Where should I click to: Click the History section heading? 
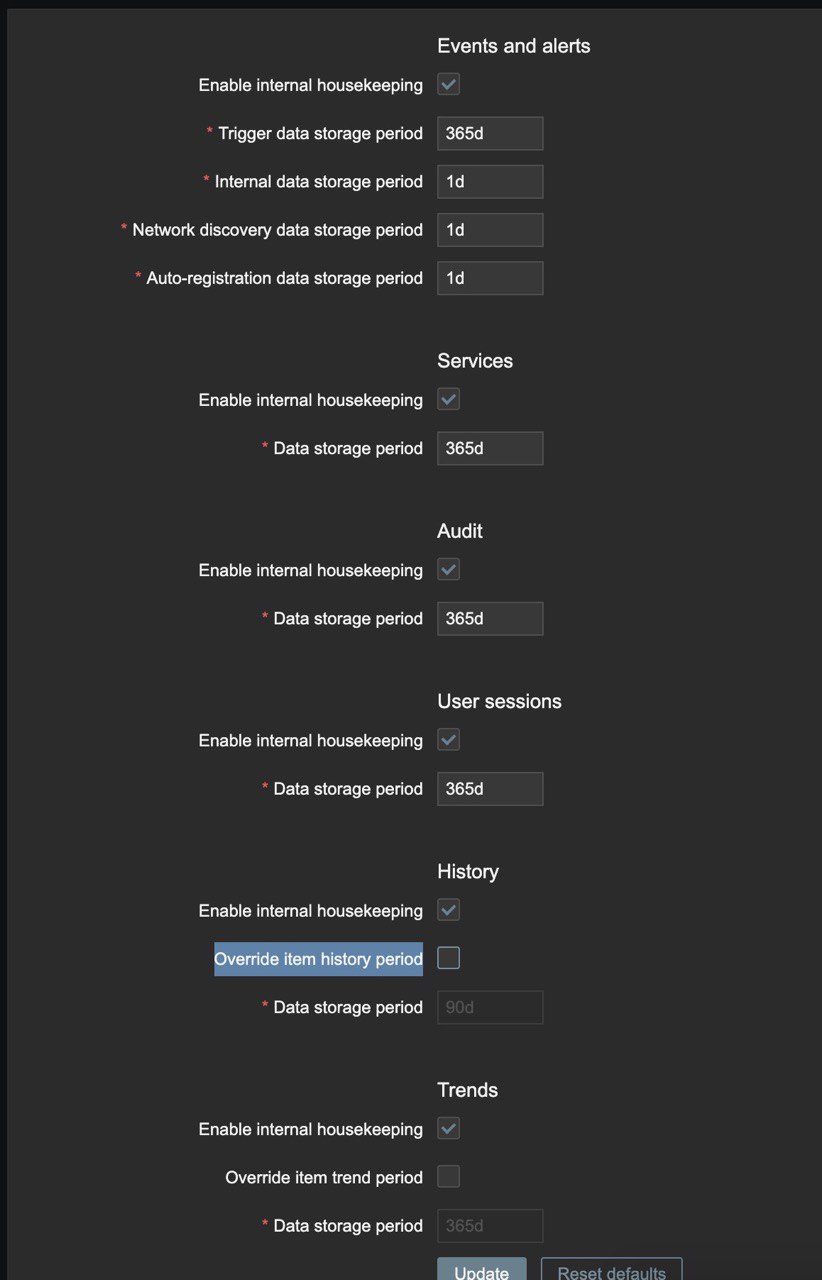click(x=468, y=871)
